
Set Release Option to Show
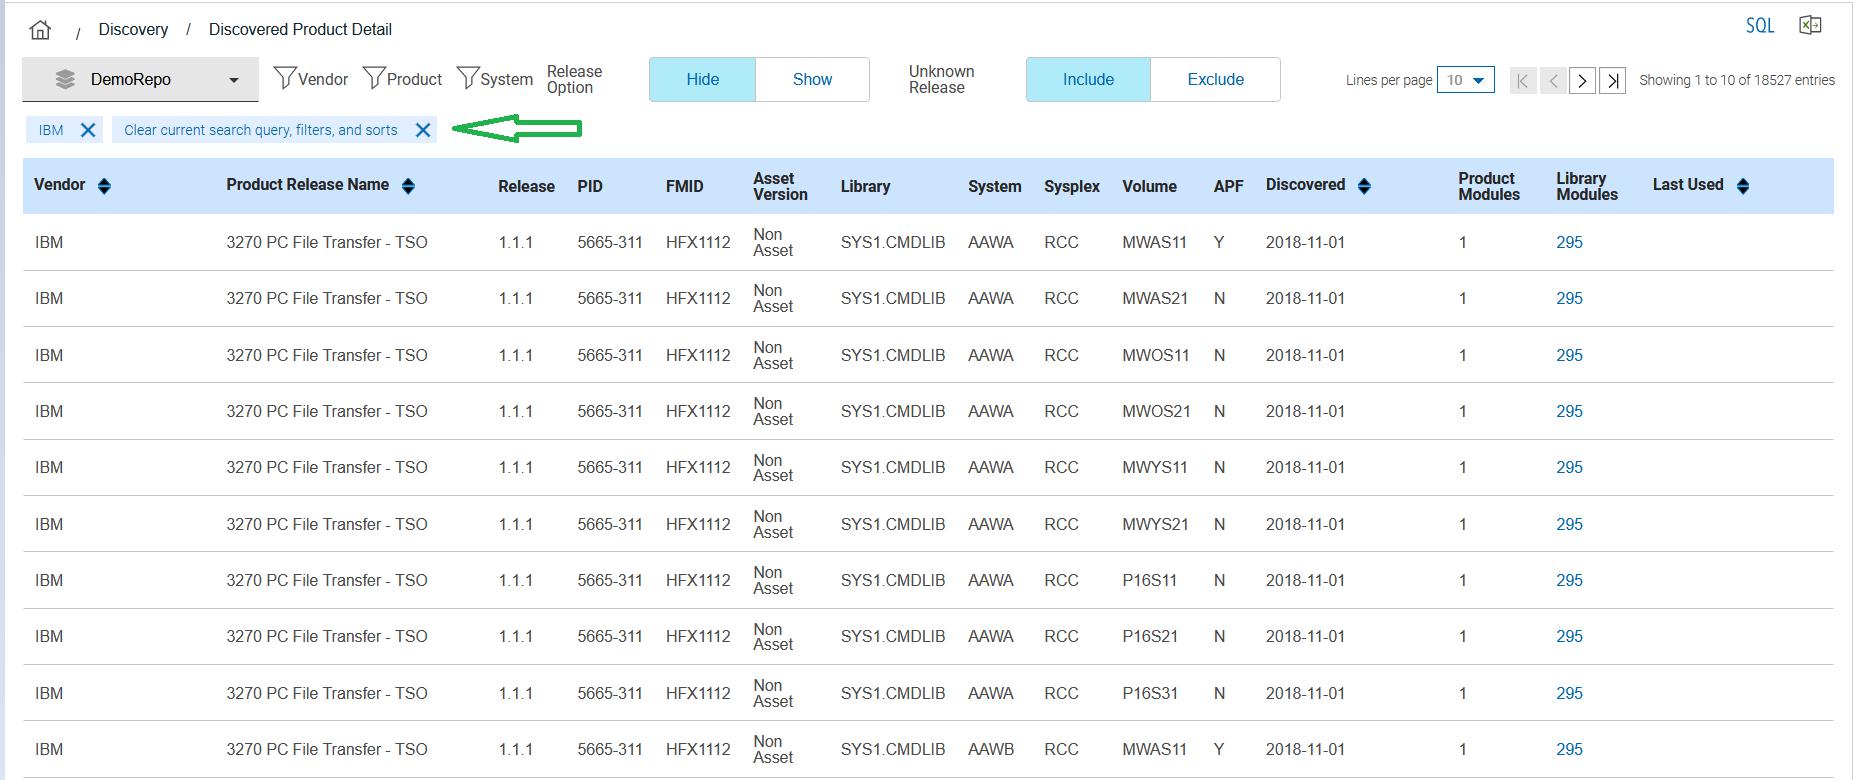pyautogui.click(x=812, y=79)
